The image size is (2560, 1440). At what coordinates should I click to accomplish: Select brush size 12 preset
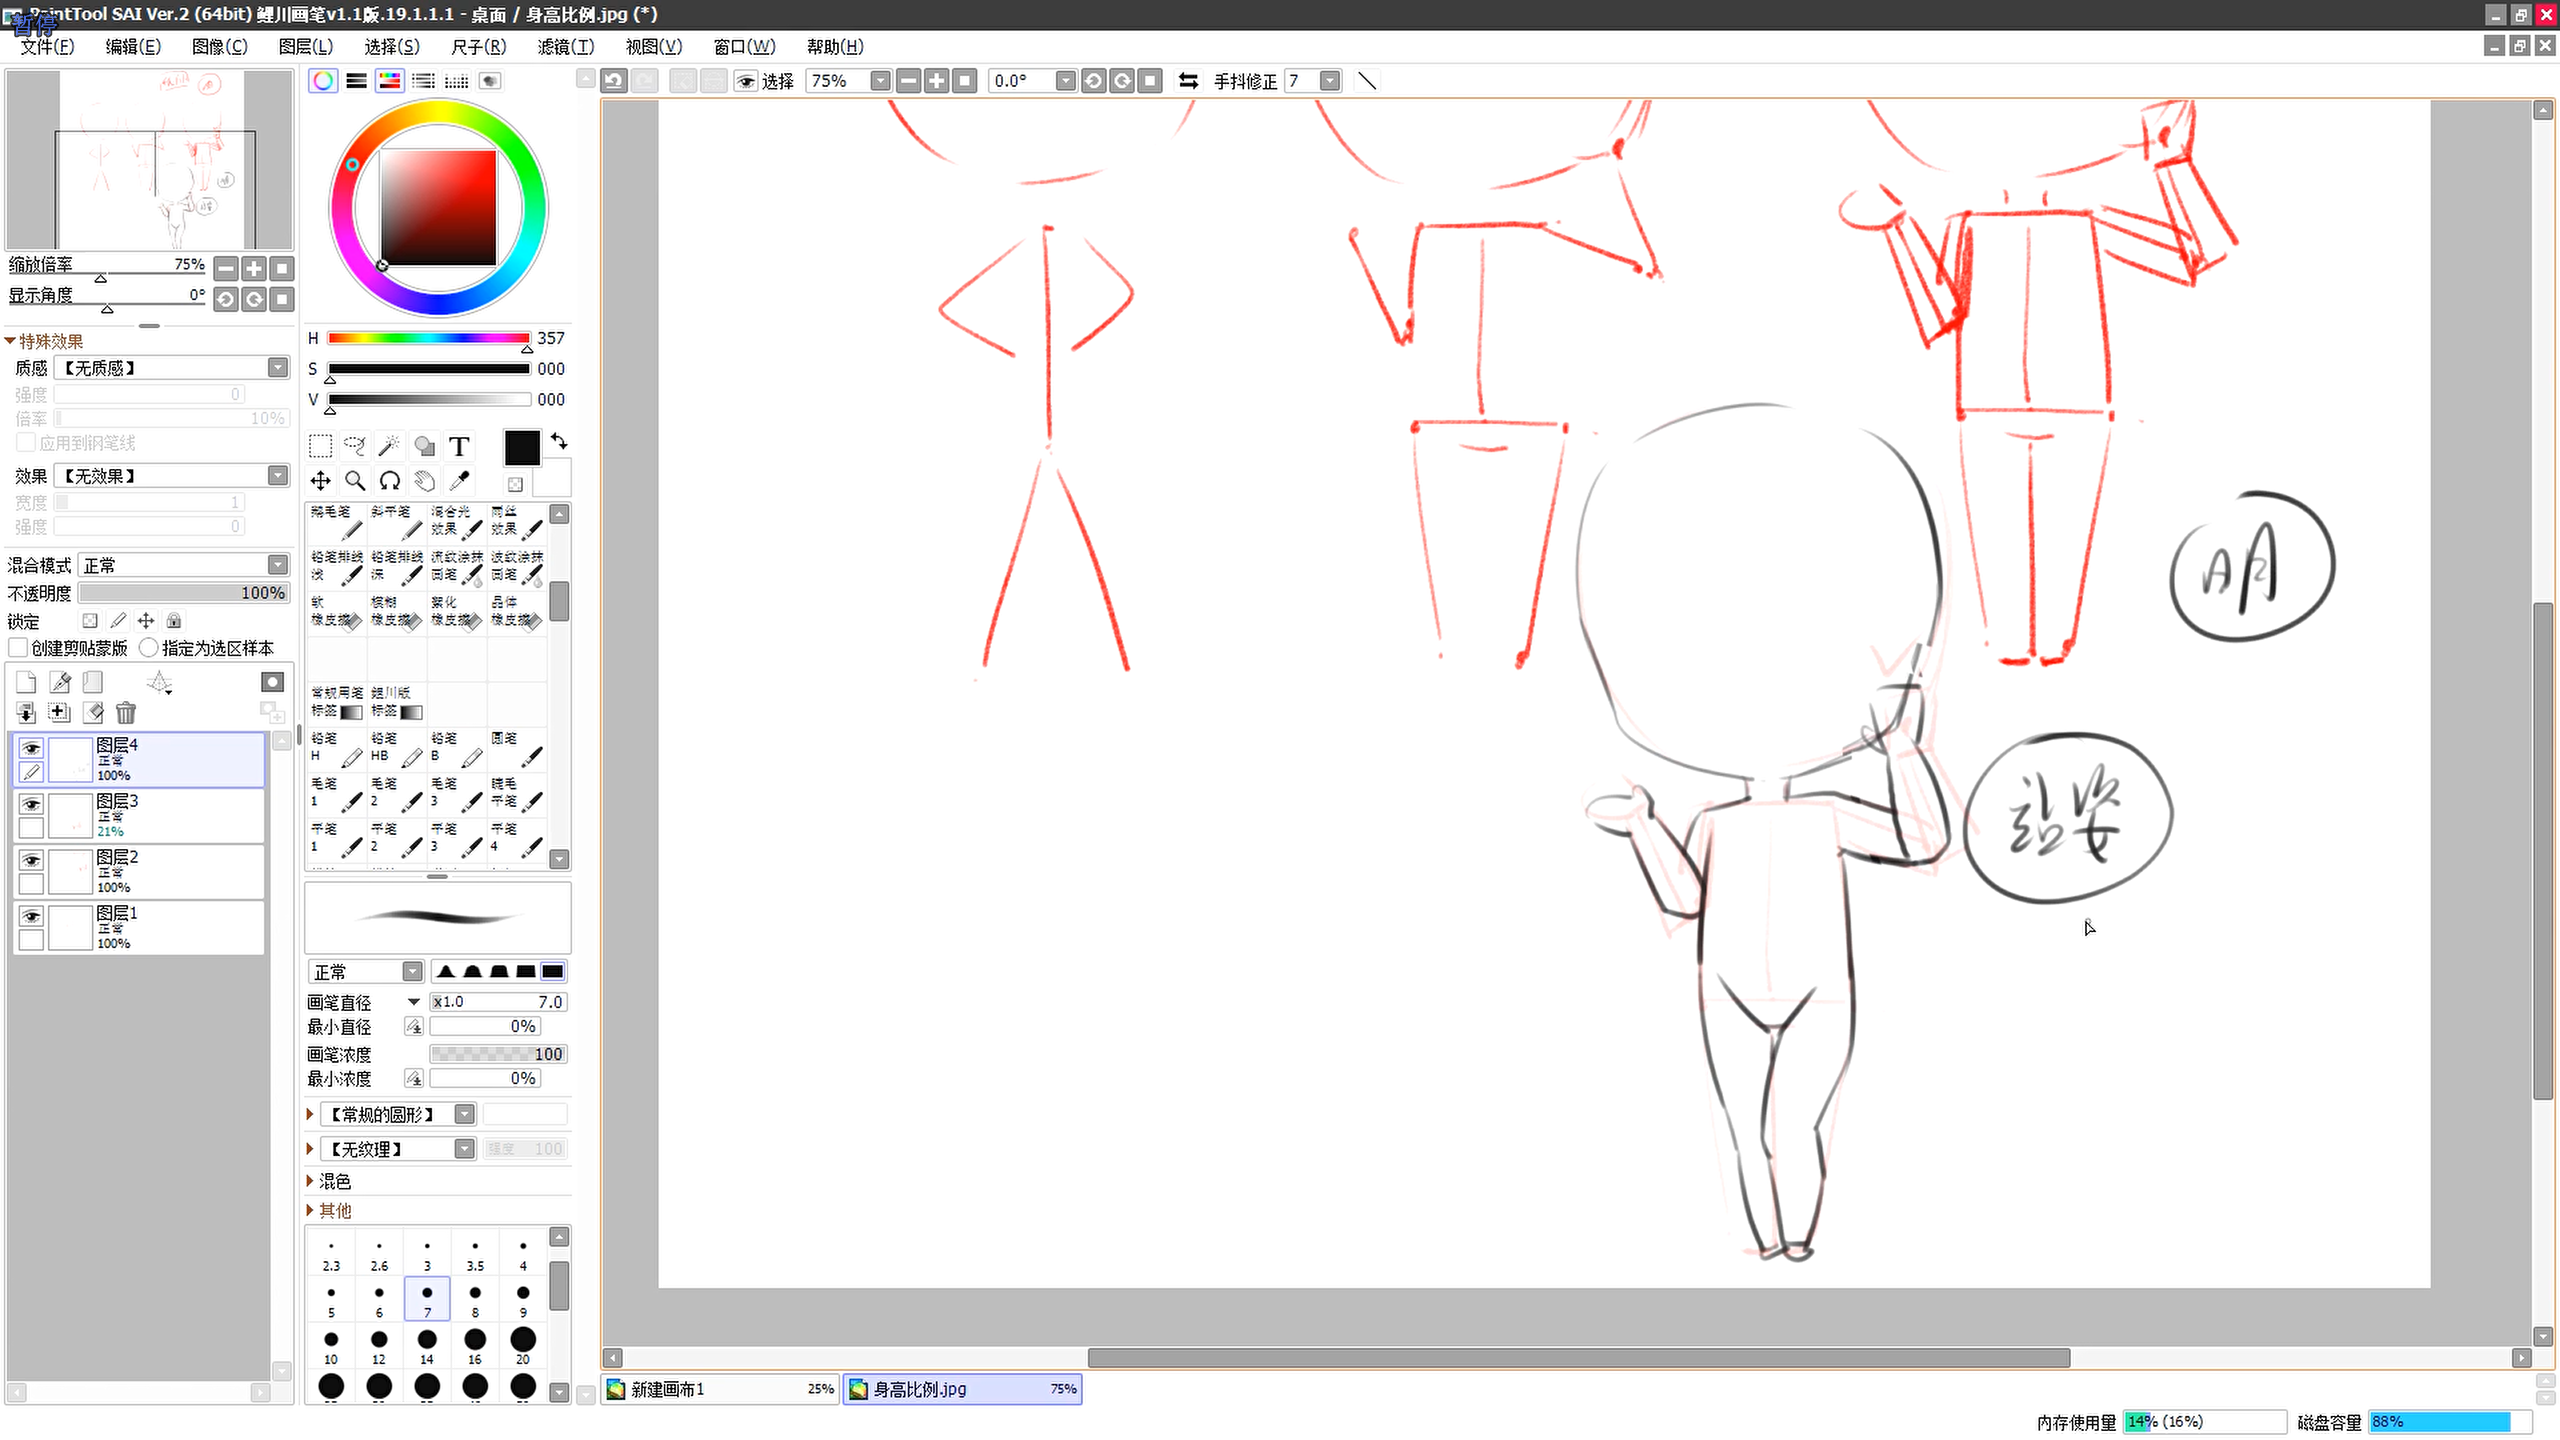pyautogui.click(x=379, y=1345)
